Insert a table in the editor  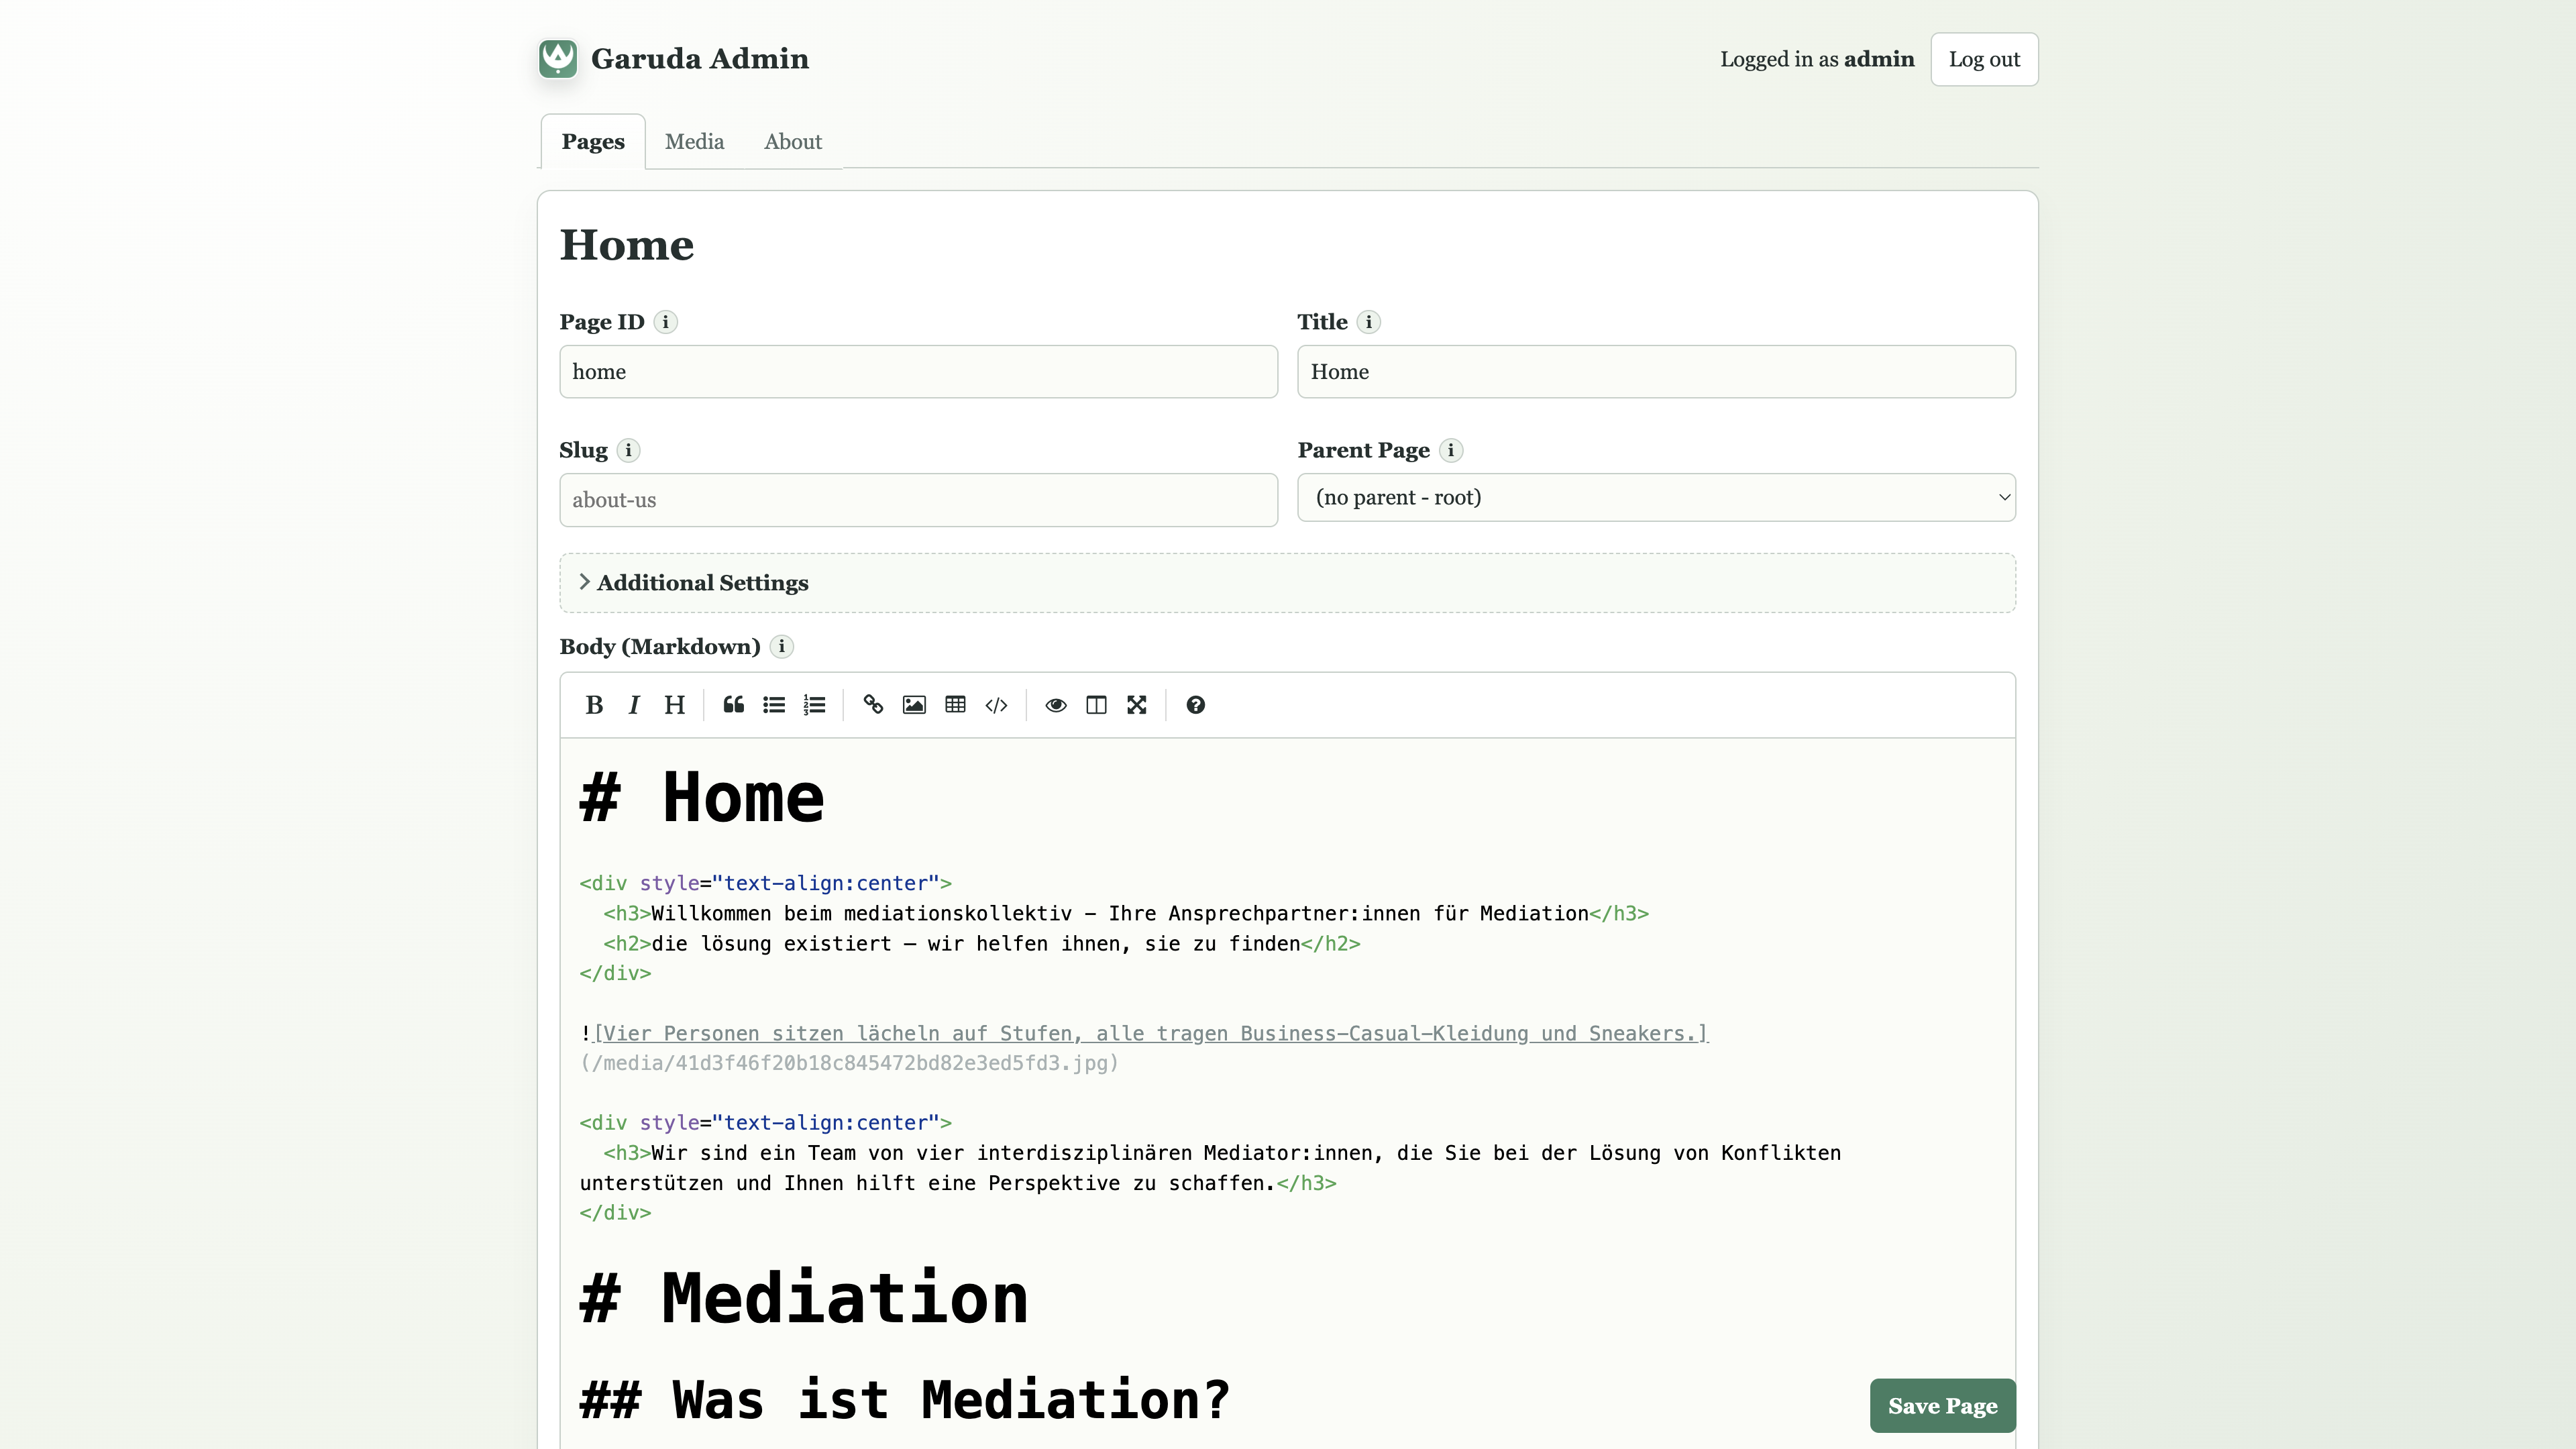[955, 705]
